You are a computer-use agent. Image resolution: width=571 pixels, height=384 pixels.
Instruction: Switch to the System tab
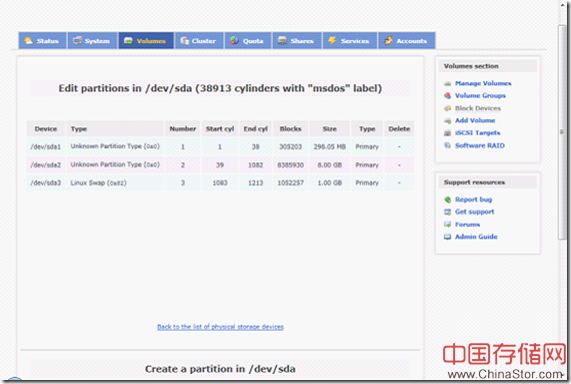[92, 40]
